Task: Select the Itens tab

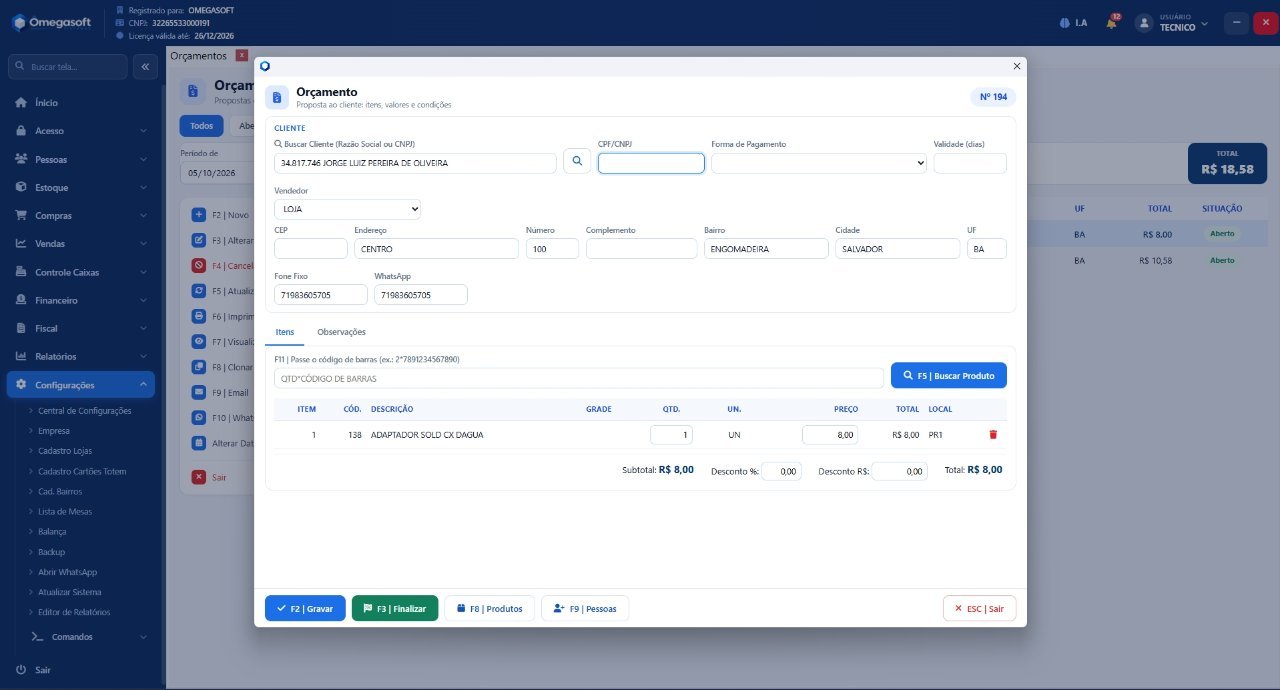Action: (285, 332)
